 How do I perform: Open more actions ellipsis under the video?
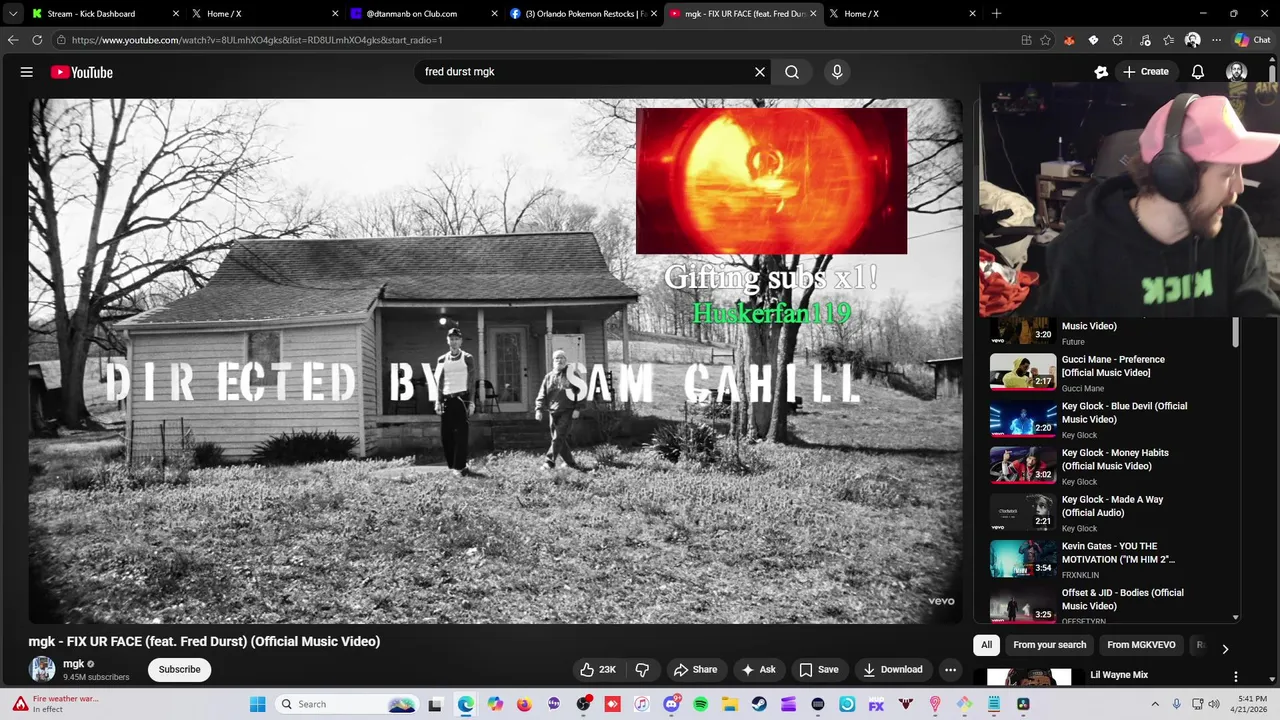click(x=951, y=670)
